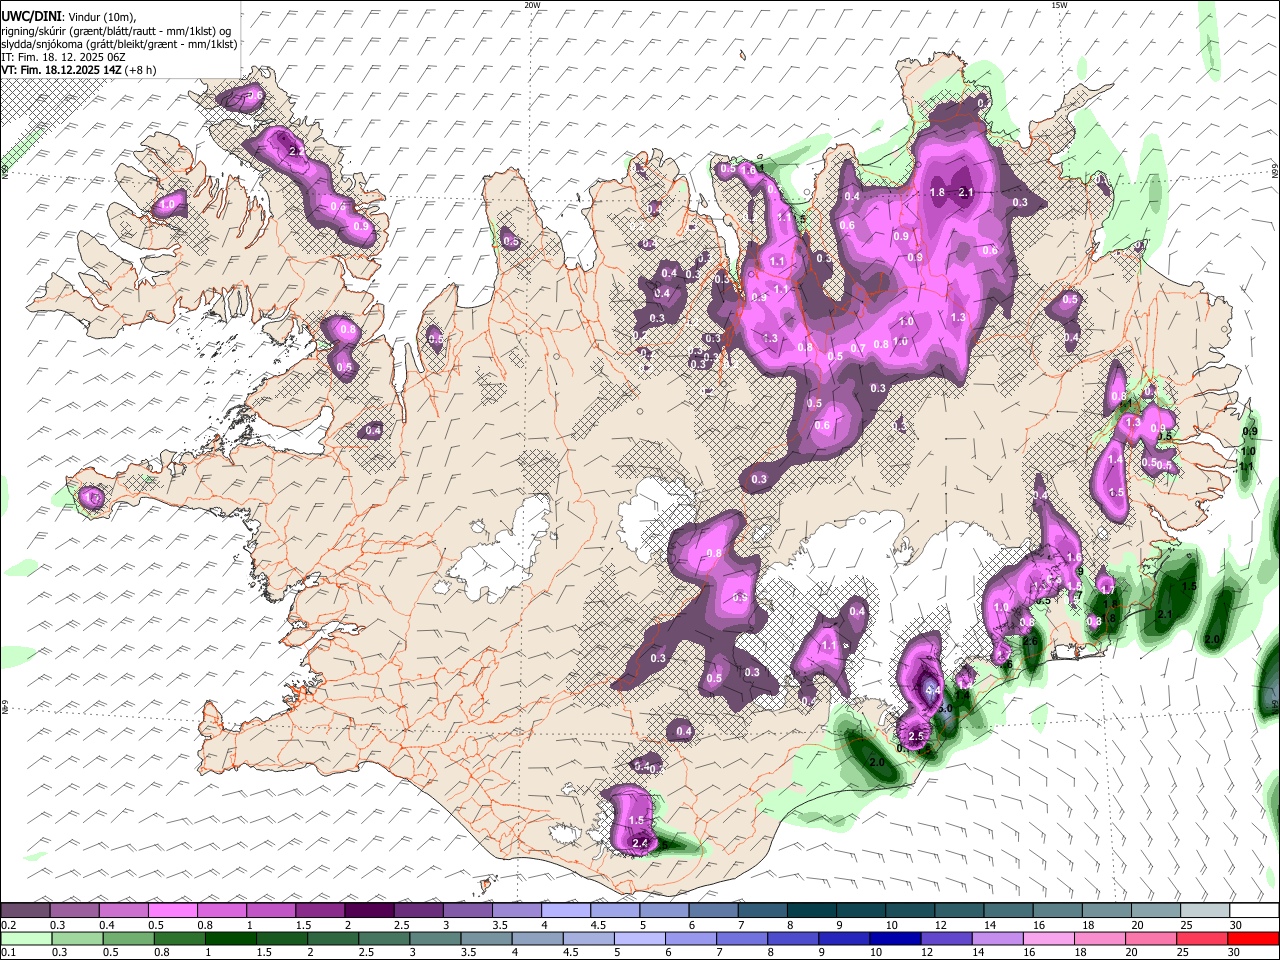Click the 'UWC/DINI' title text
Viewport: 1280px width, 960px height.
click(x=30, y=15)
